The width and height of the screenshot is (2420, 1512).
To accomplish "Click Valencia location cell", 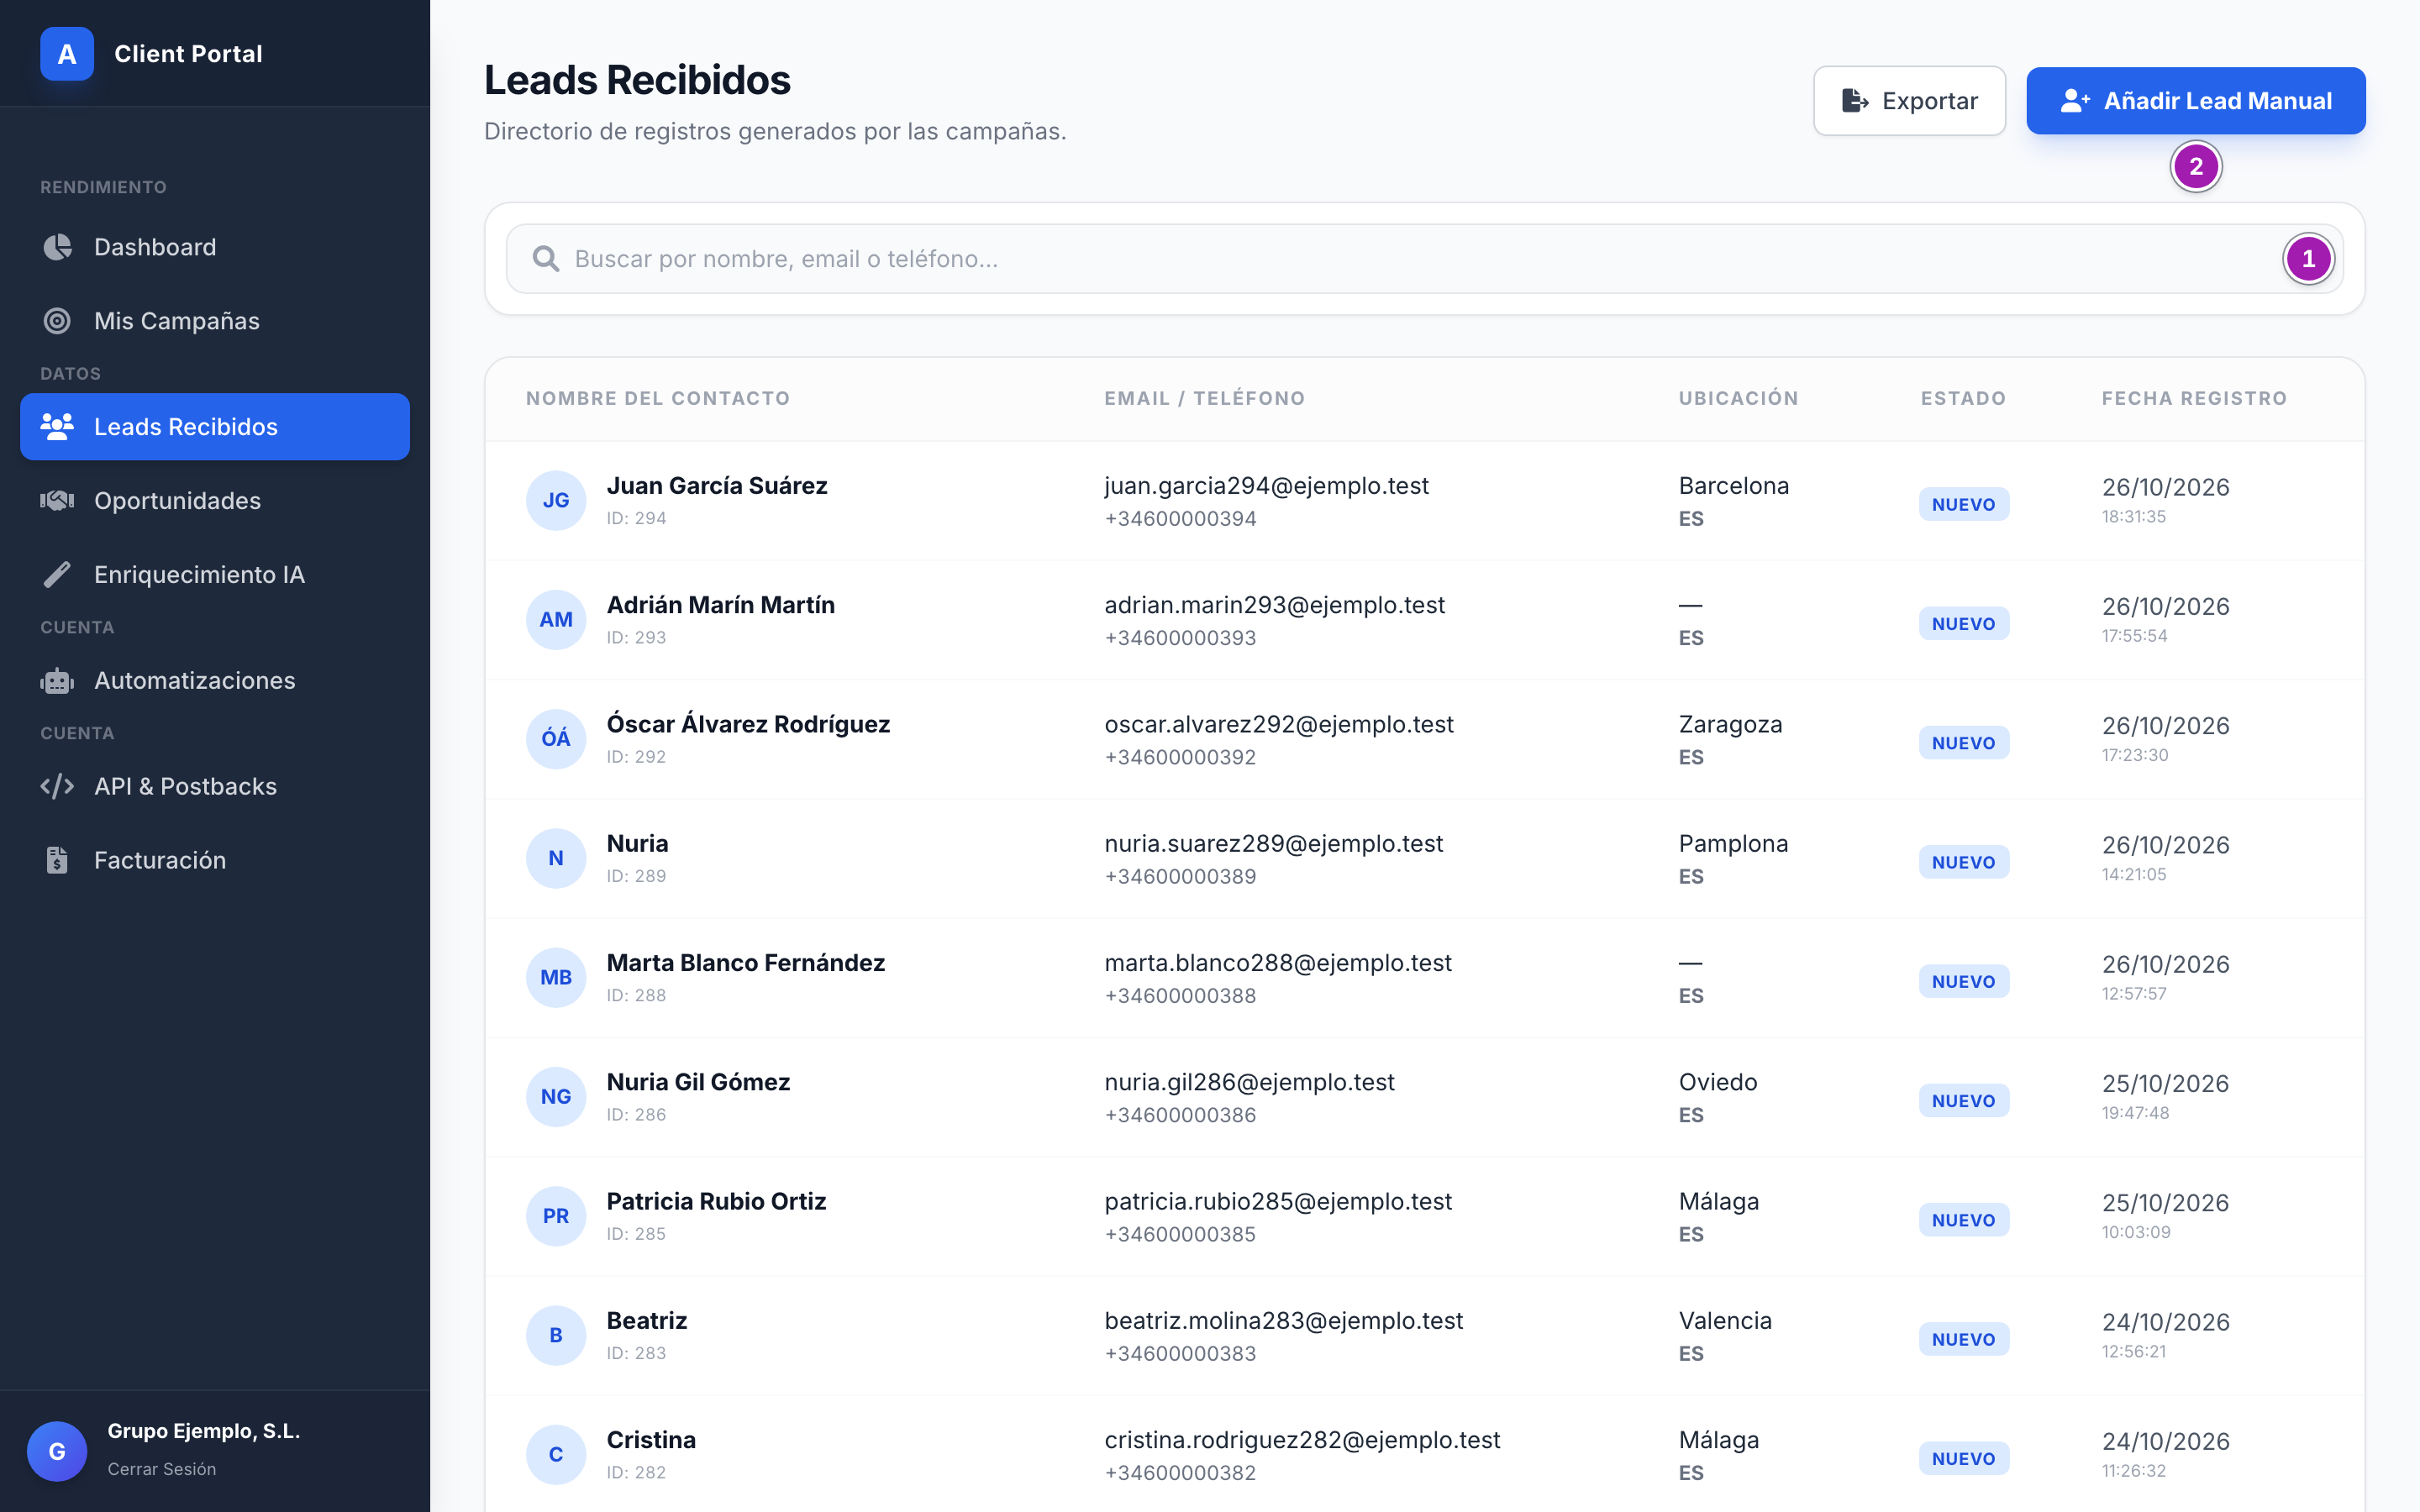I will [1725, 1321].
